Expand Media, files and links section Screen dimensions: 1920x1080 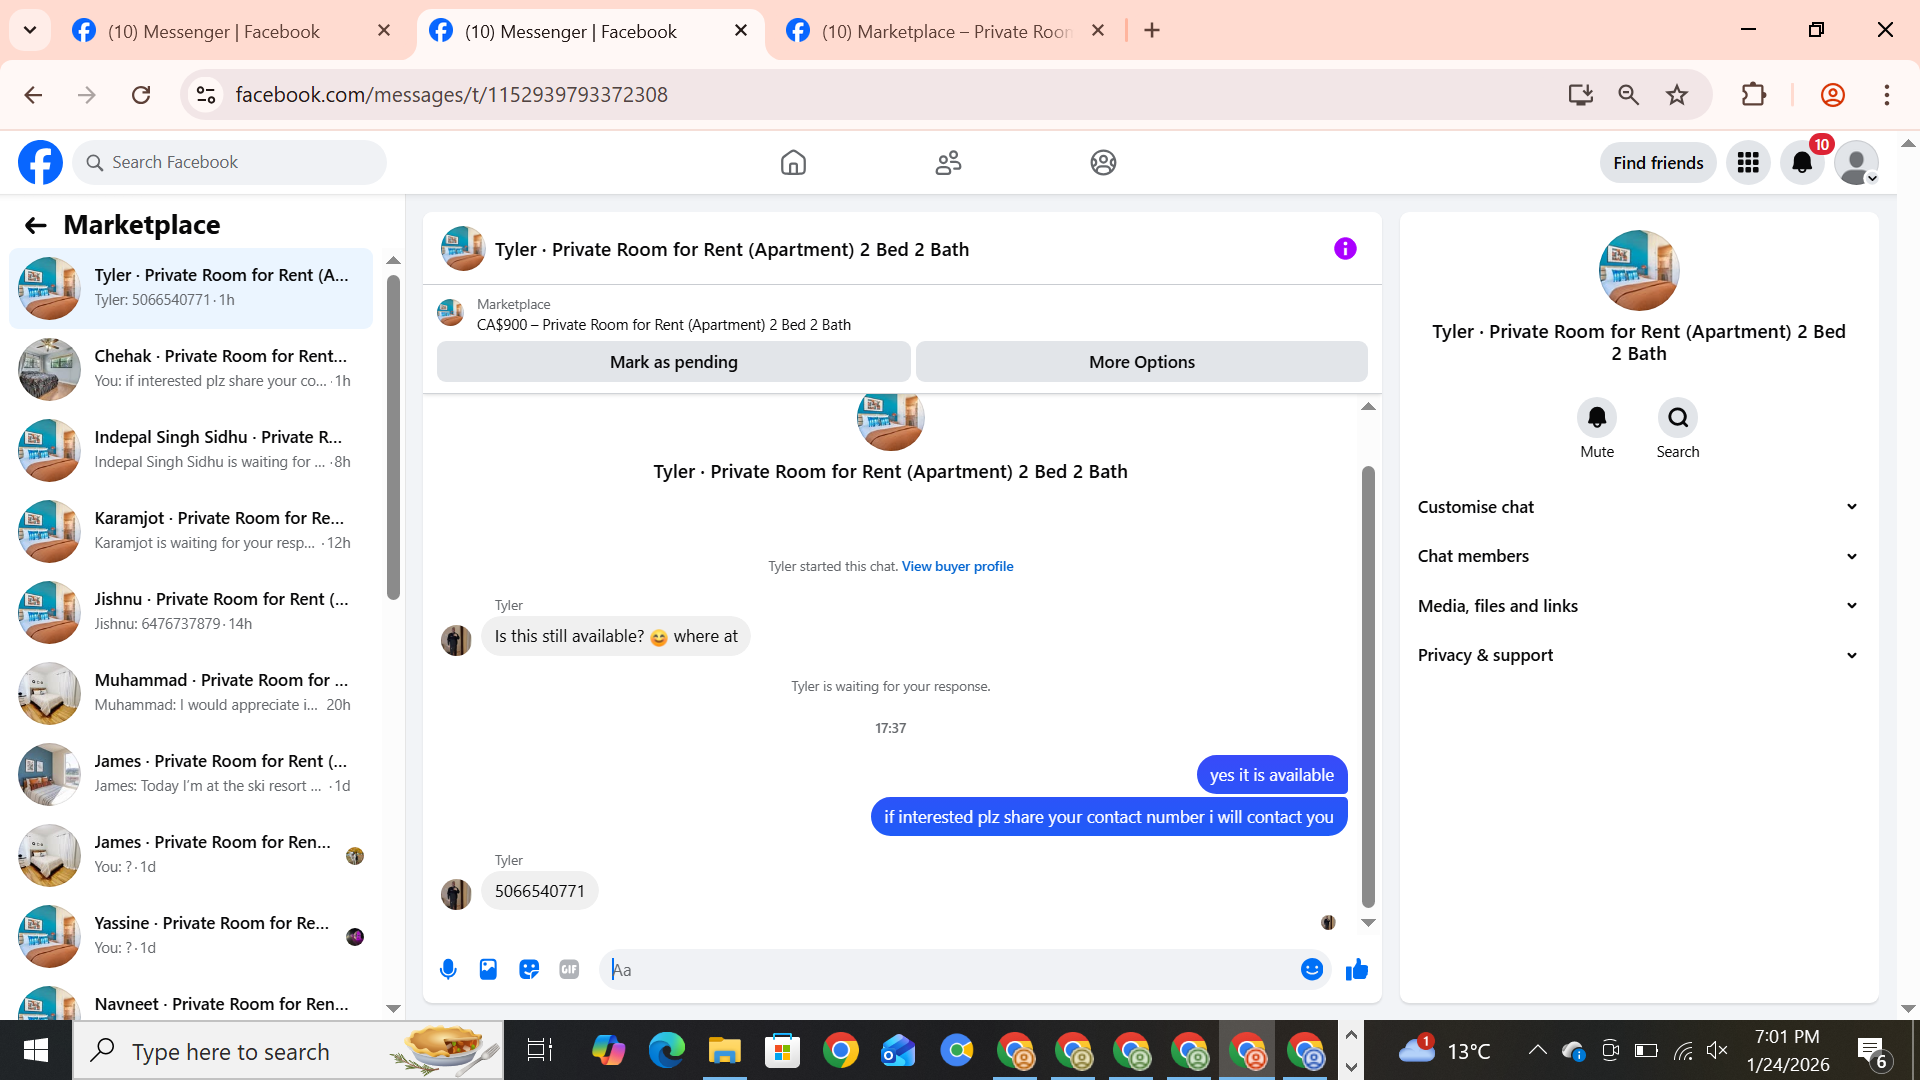pos(1638,606)
